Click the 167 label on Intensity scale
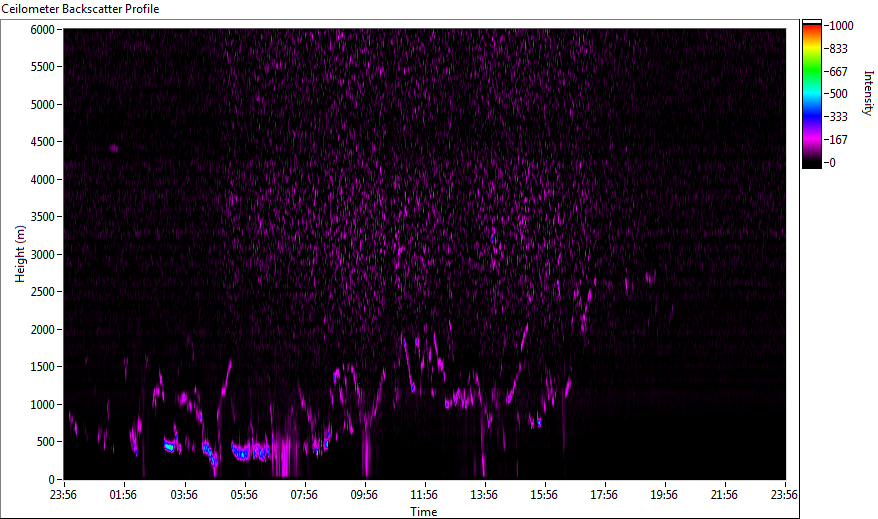878x519 pixels. pyautogui.click(x=839, y=140)
